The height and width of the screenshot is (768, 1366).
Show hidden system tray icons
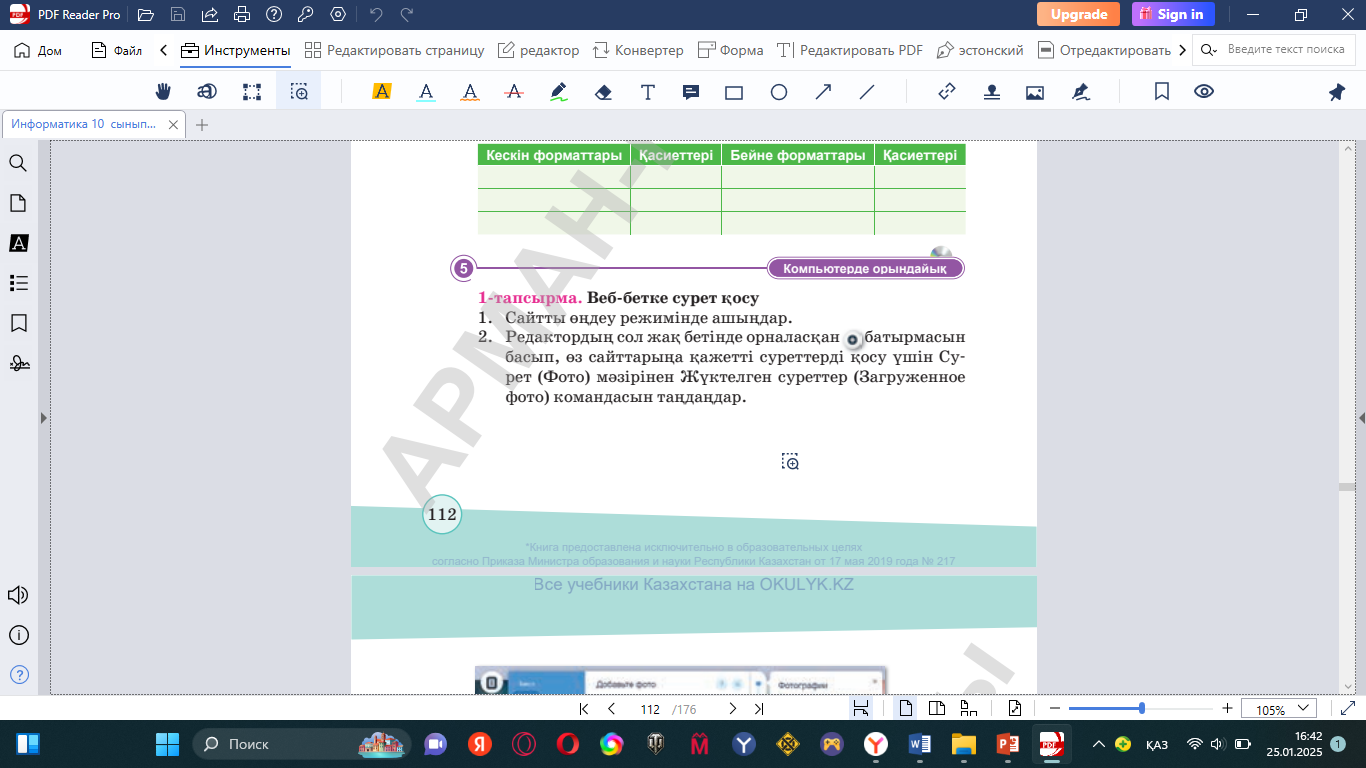1099,744
